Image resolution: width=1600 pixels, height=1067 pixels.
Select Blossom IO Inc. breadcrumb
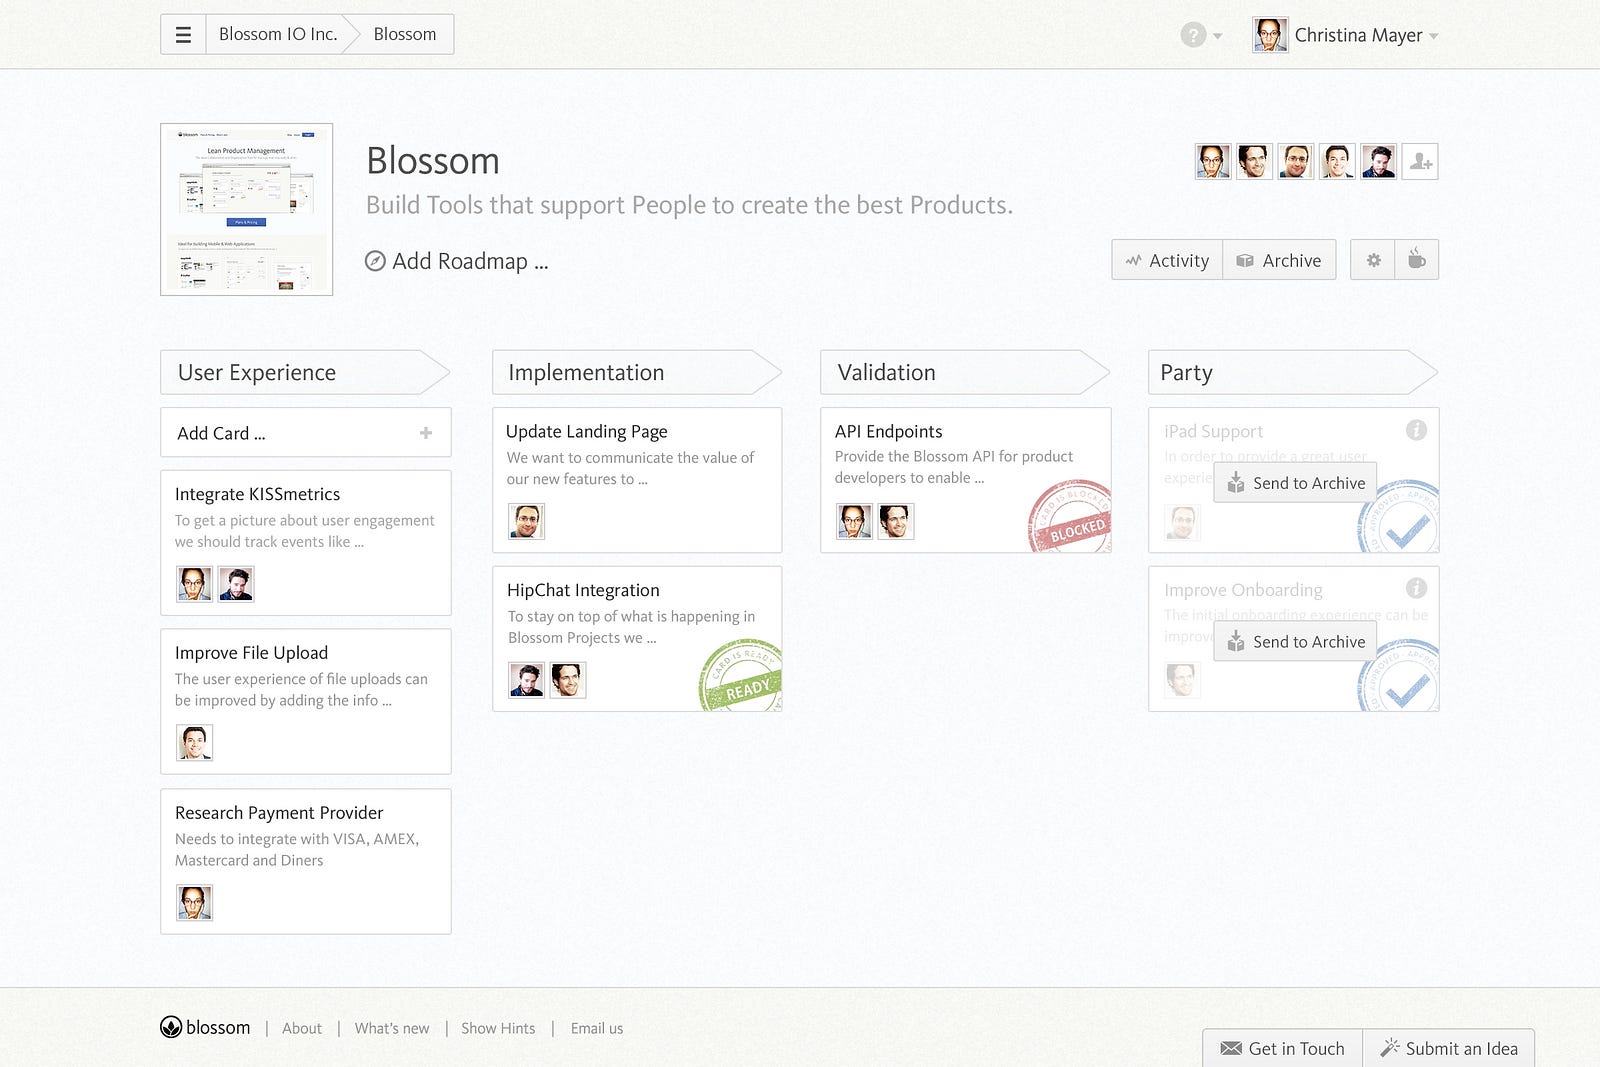(277, 34)
